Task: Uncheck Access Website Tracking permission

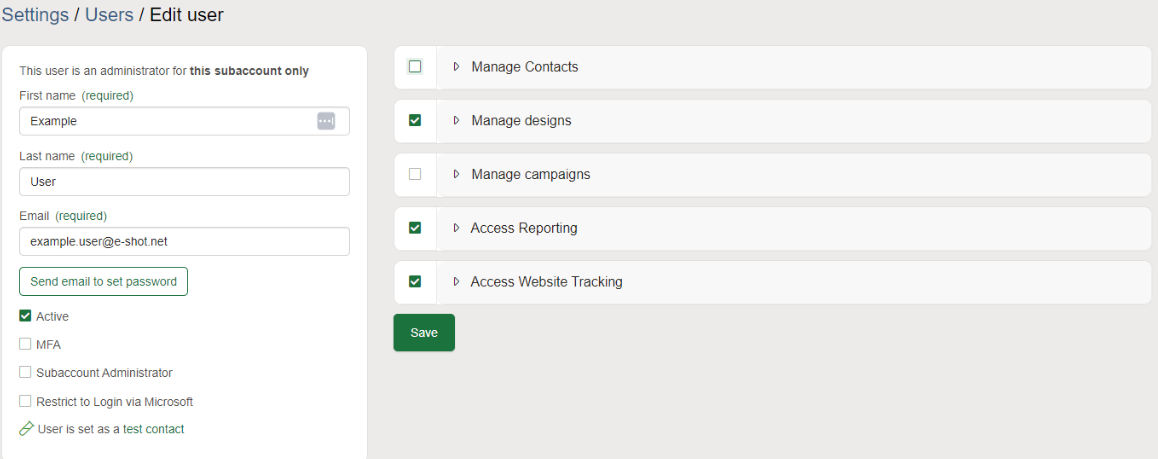Action: [x=415, y=282]
